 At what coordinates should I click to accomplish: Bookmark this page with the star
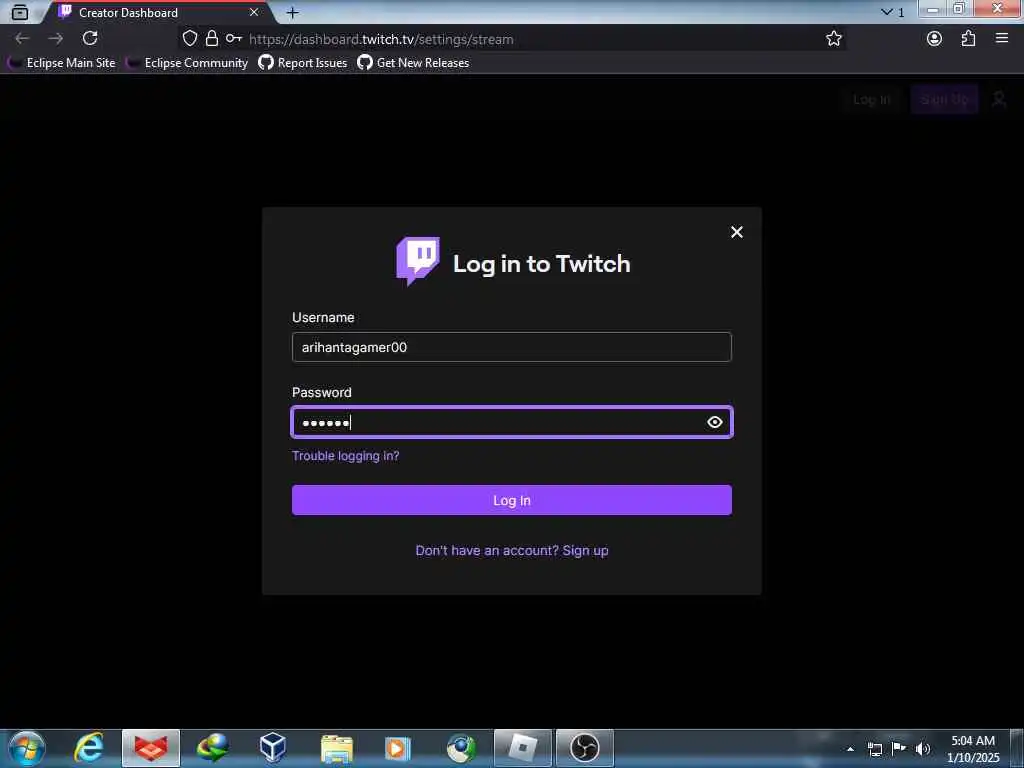(833, 39)
